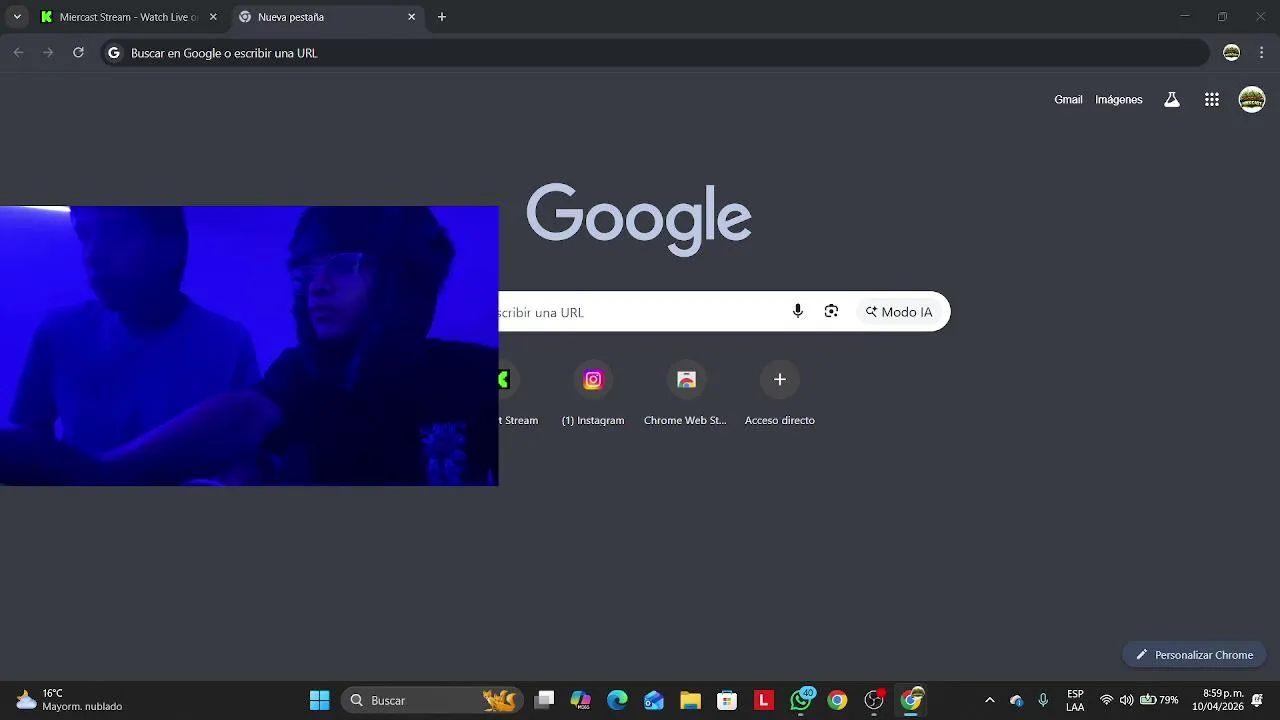The image size is (1280, 720).
Task: Open the Chrome profile avatar in toolbar
Action: coord(1232,53)
